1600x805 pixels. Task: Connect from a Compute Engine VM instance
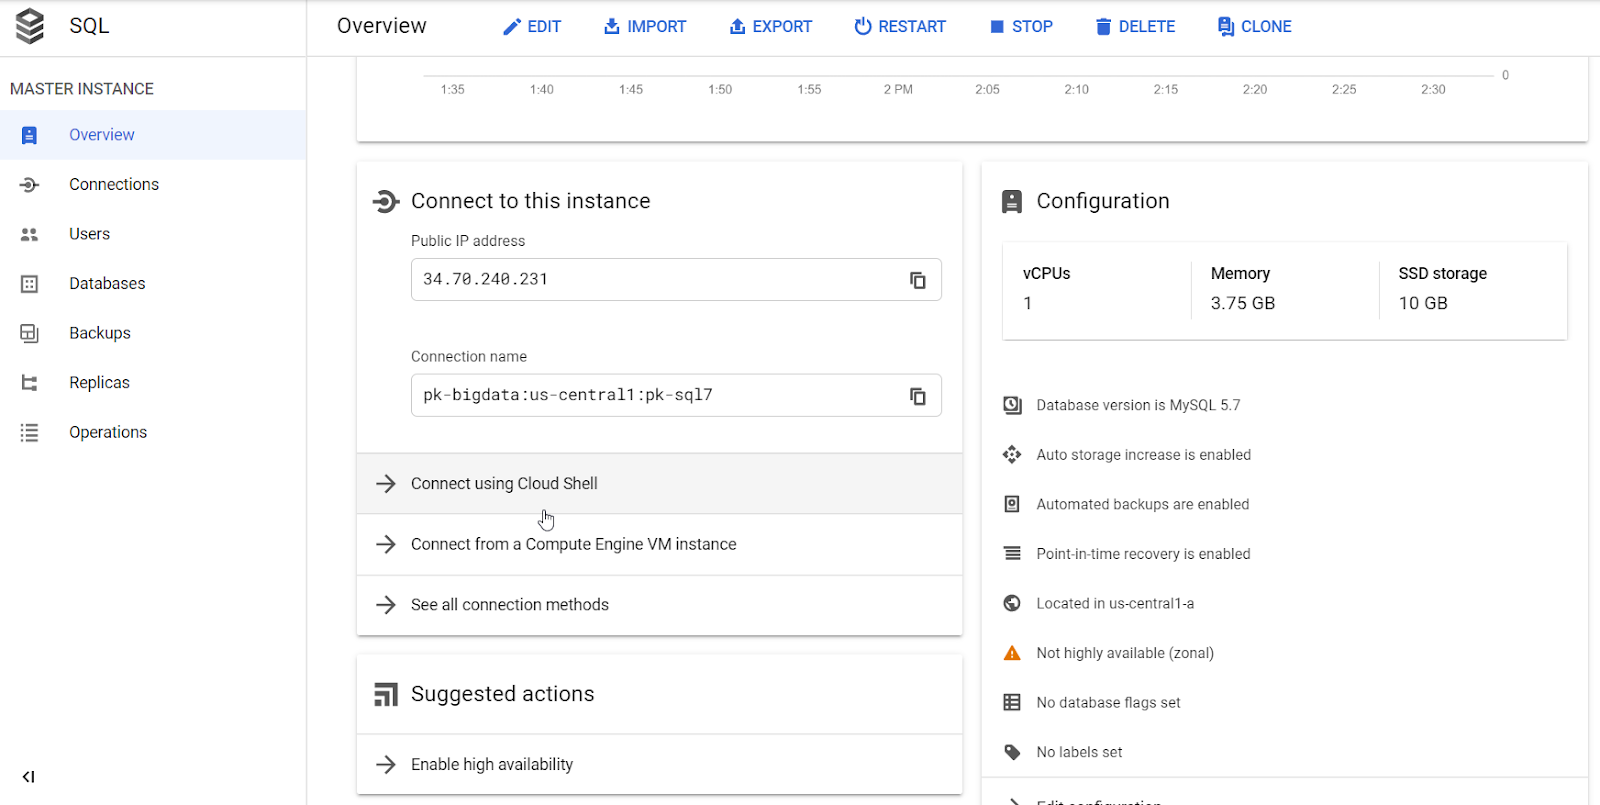[x=660, y=544]
